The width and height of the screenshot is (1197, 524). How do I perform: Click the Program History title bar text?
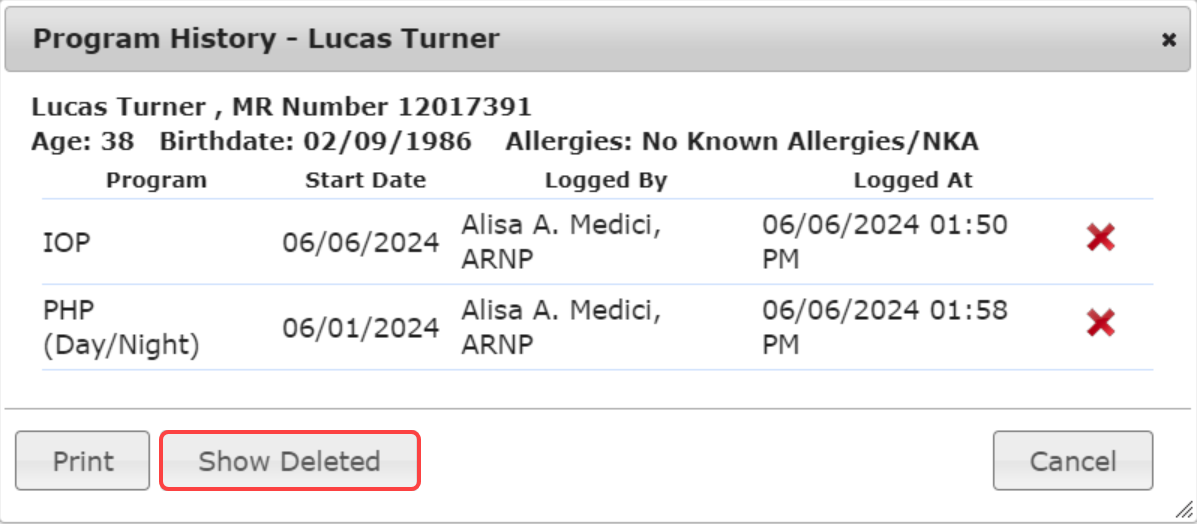point(266,40)
